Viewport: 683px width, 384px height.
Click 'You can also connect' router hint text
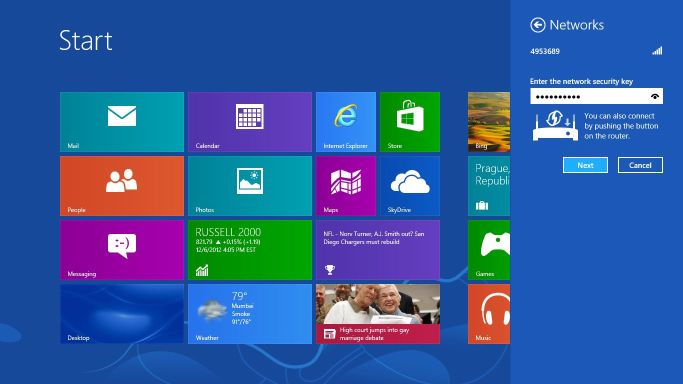[x=621, y=126]
